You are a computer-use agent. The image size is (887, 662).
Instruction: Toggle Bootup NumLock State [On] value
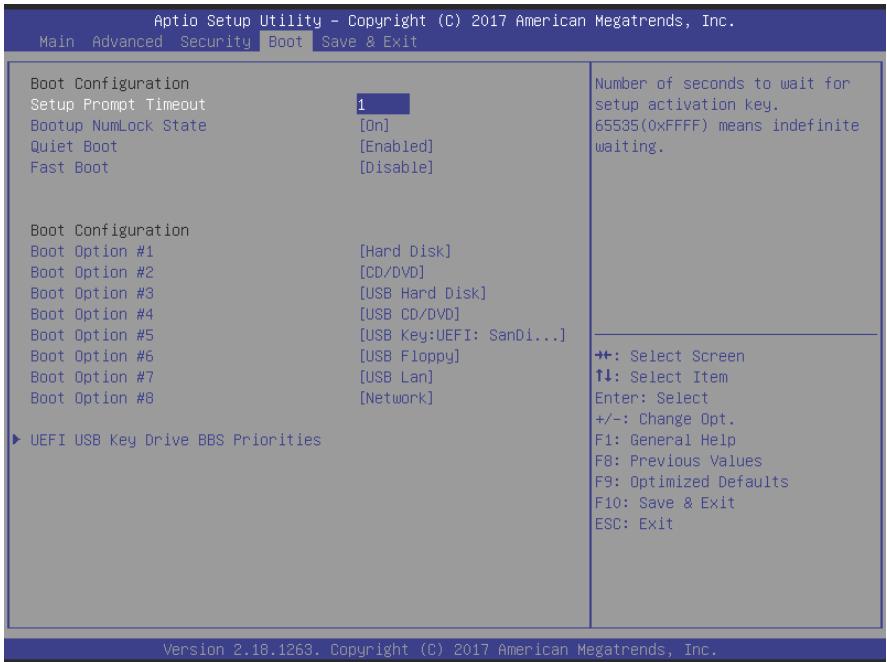pyautogui.click(x=374, y=126)
